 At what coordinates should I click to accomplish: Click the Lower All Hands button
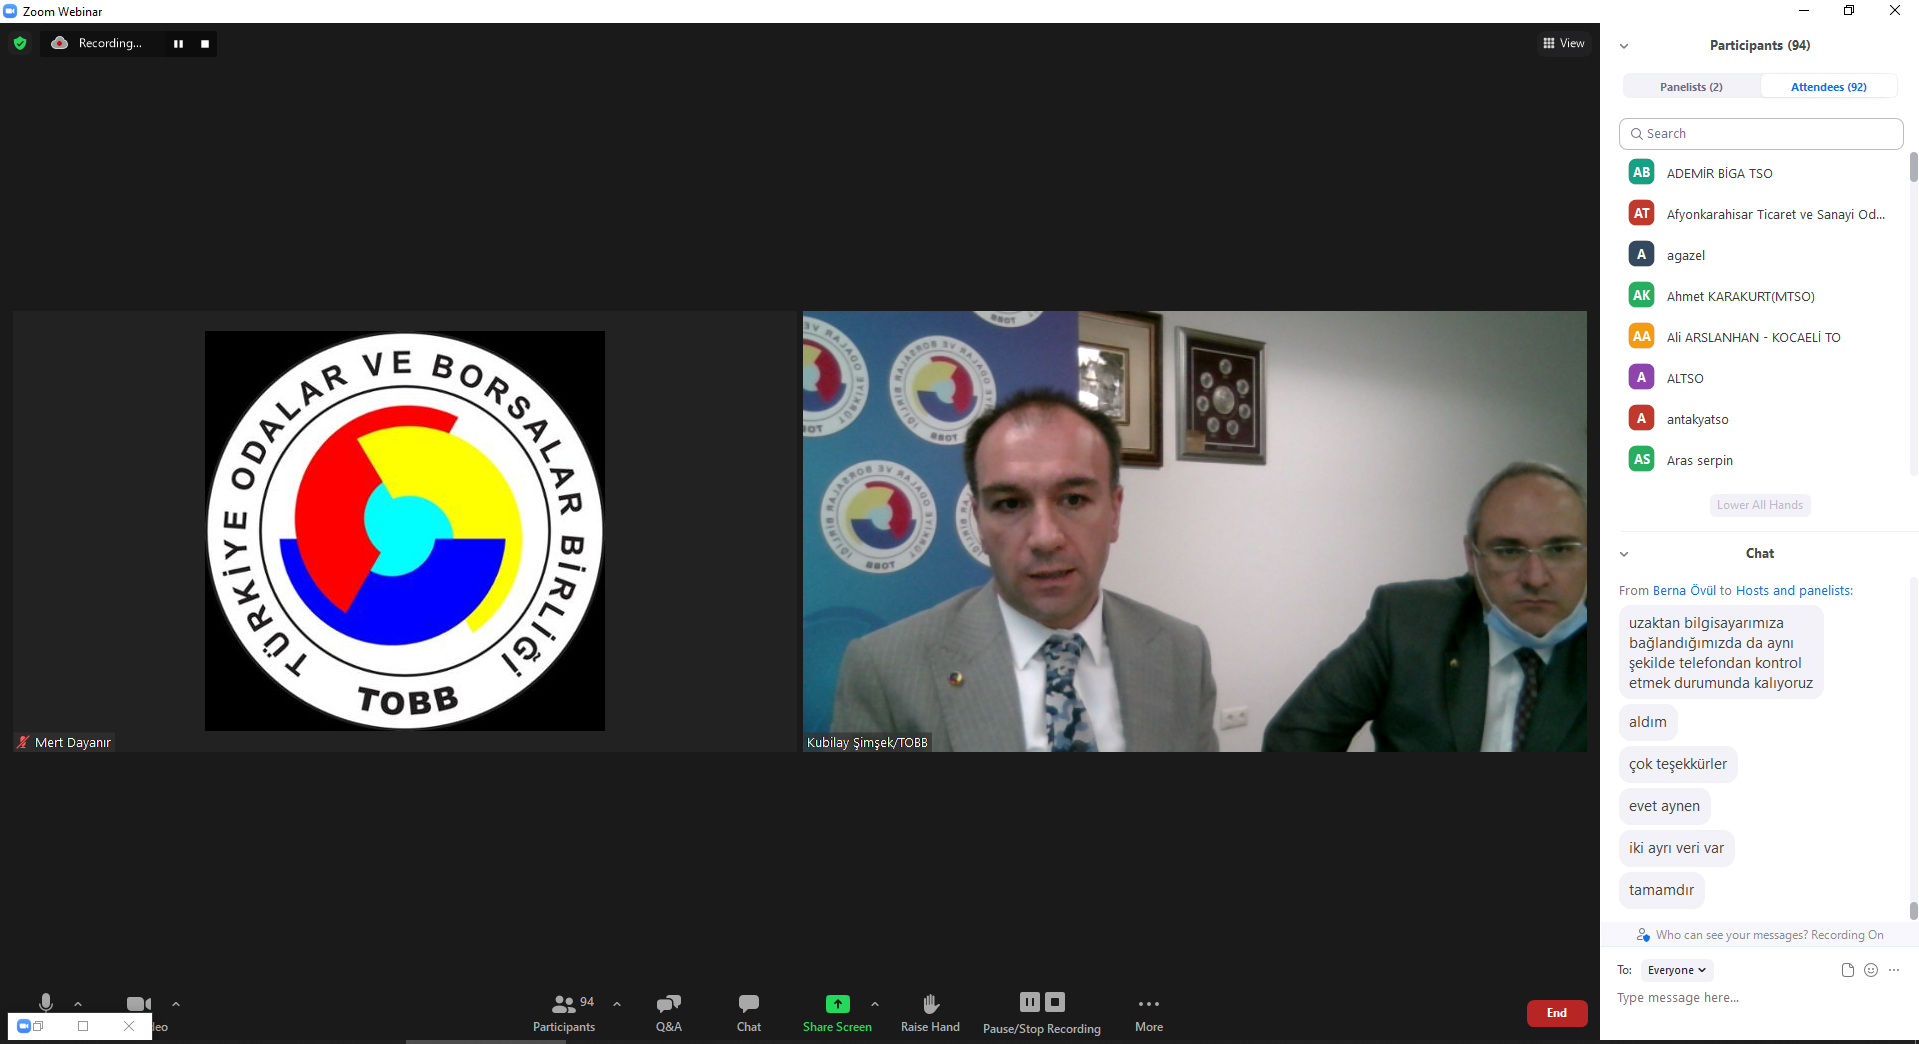pos(1760,505)
